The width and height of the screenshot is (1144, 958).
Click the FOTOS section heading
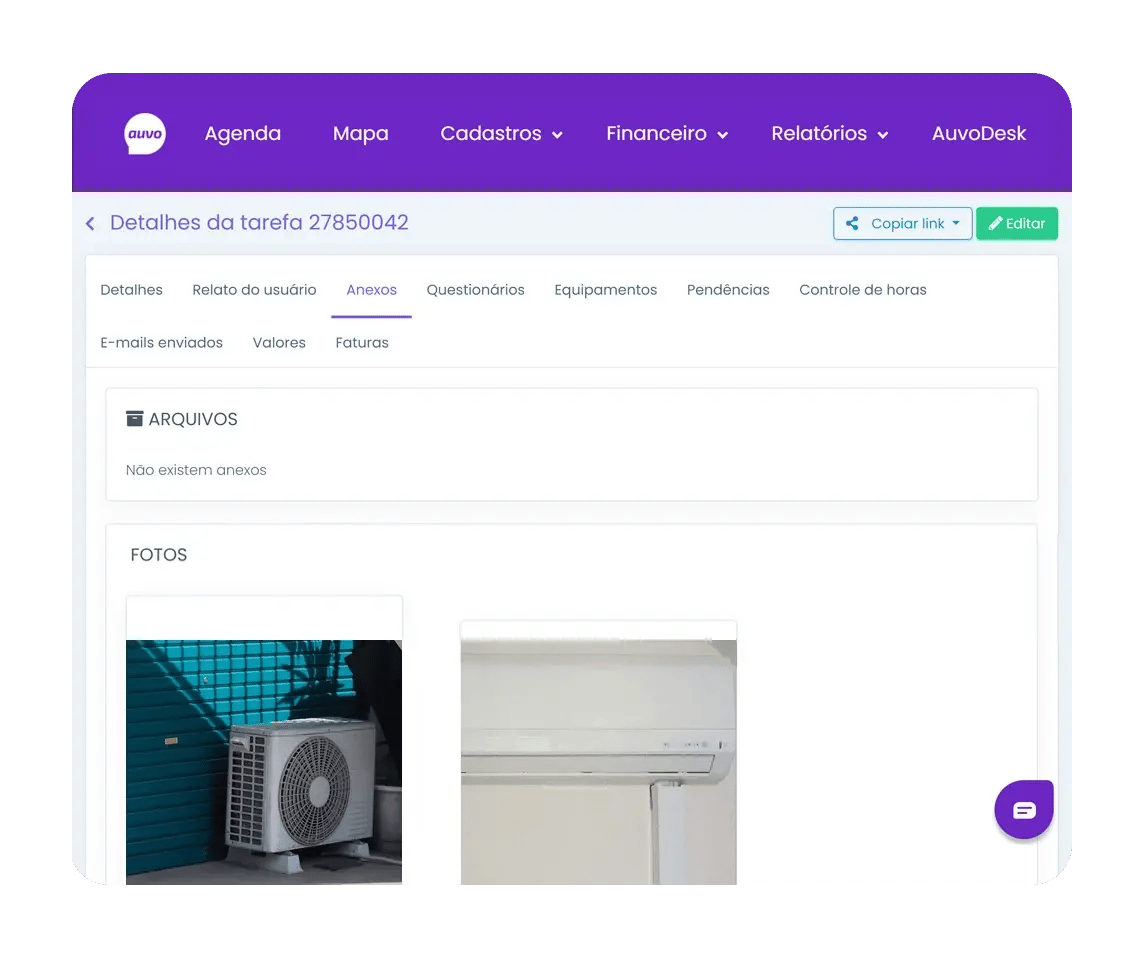point(158,555)
